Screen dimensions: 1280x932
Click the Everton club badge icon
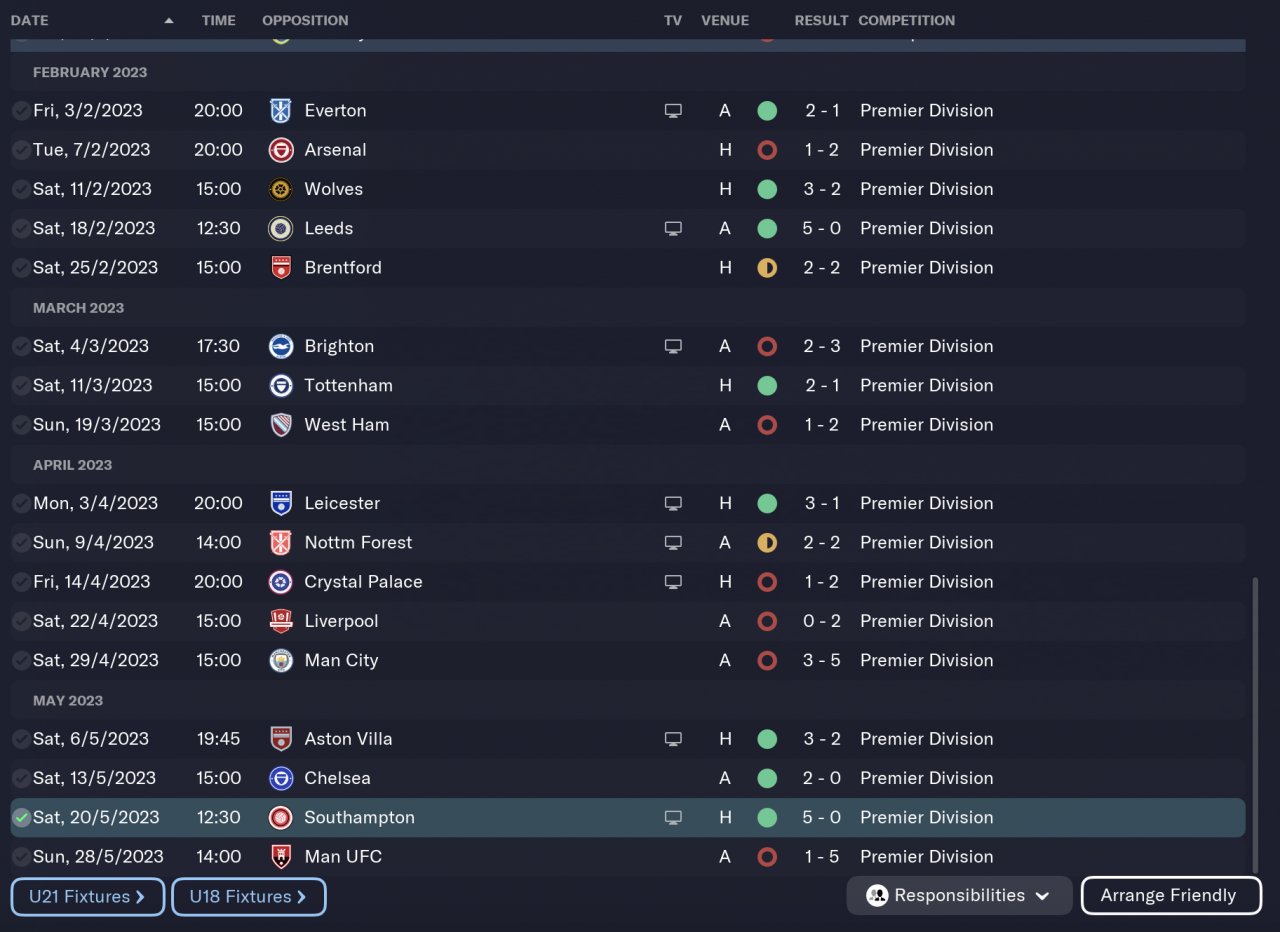[x=281, y=111]
